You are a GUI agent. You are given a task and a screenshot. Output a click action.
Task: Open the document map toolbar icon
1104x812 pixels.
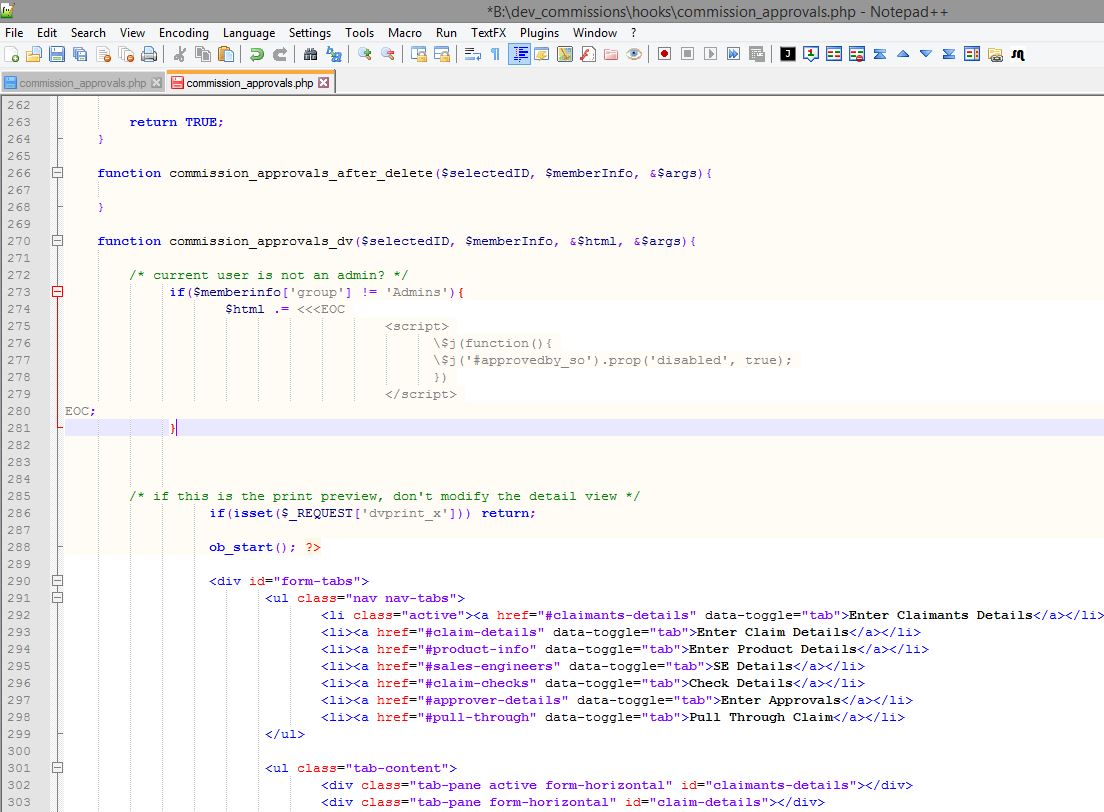pyautogui.click(x=565, y=54)
